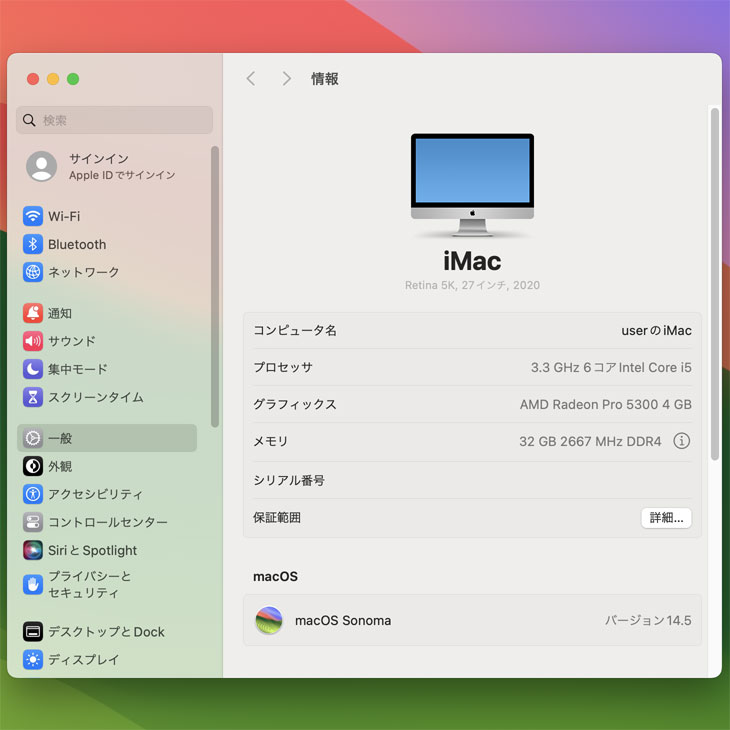Image resolution: width=730 pixels, height=730 pixels.
Task: Click the コンピュータ名 label
Action: pyautogui.click(x=295, y=330)
